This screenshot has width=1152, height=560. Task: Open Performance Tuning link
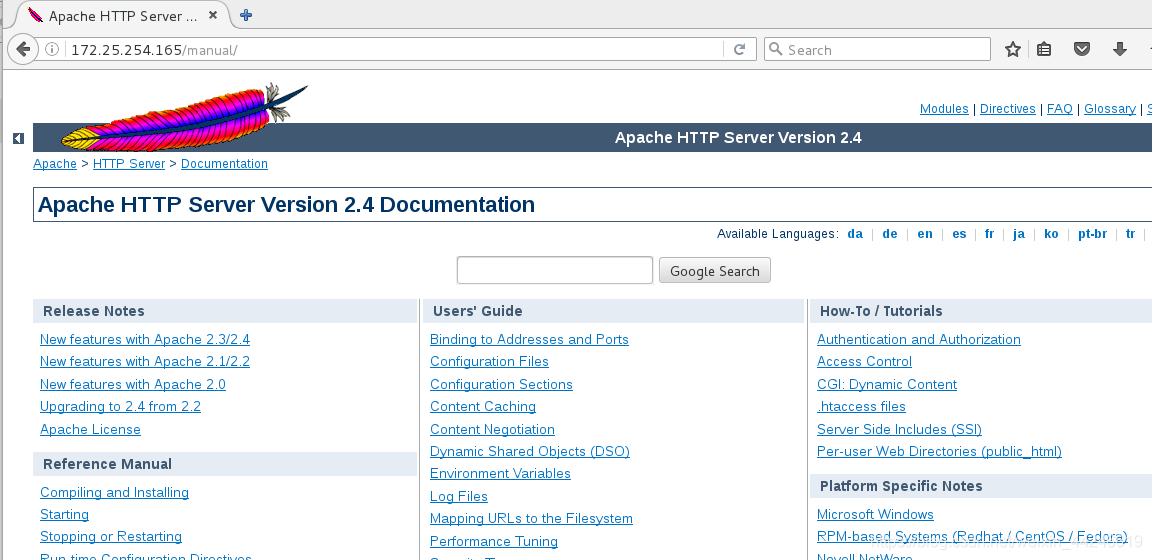494,542
